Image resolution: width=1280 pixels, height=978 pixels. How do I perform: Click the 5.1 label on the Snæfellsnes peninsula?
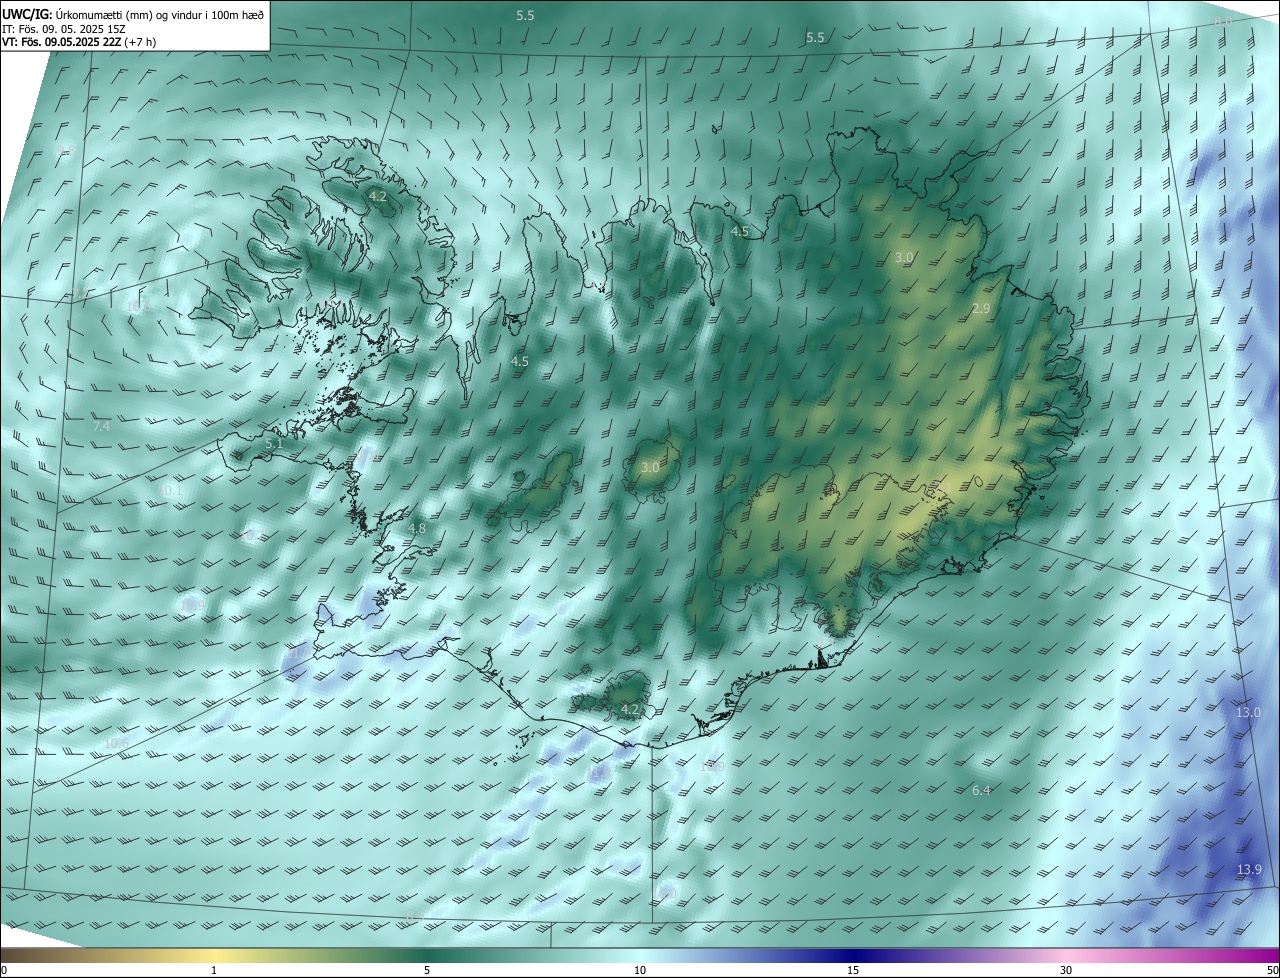(275, 443)
